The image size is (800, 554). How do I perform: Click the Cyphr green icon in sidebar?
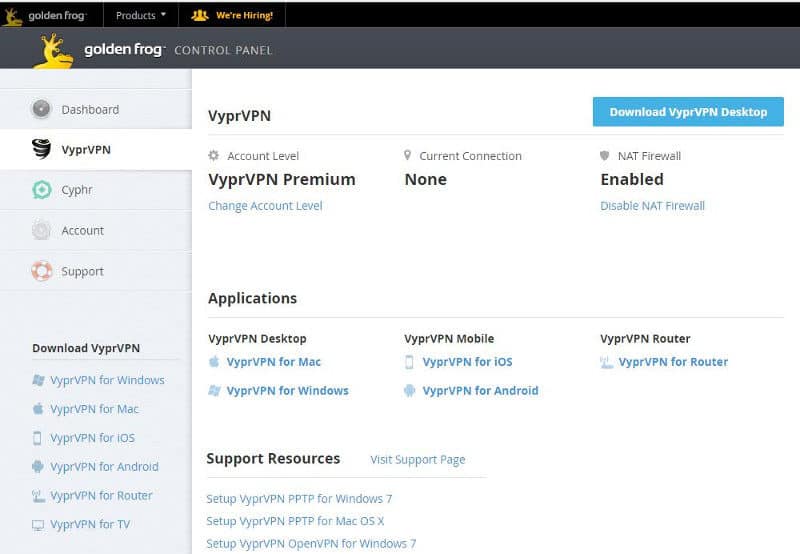(42, 190)
